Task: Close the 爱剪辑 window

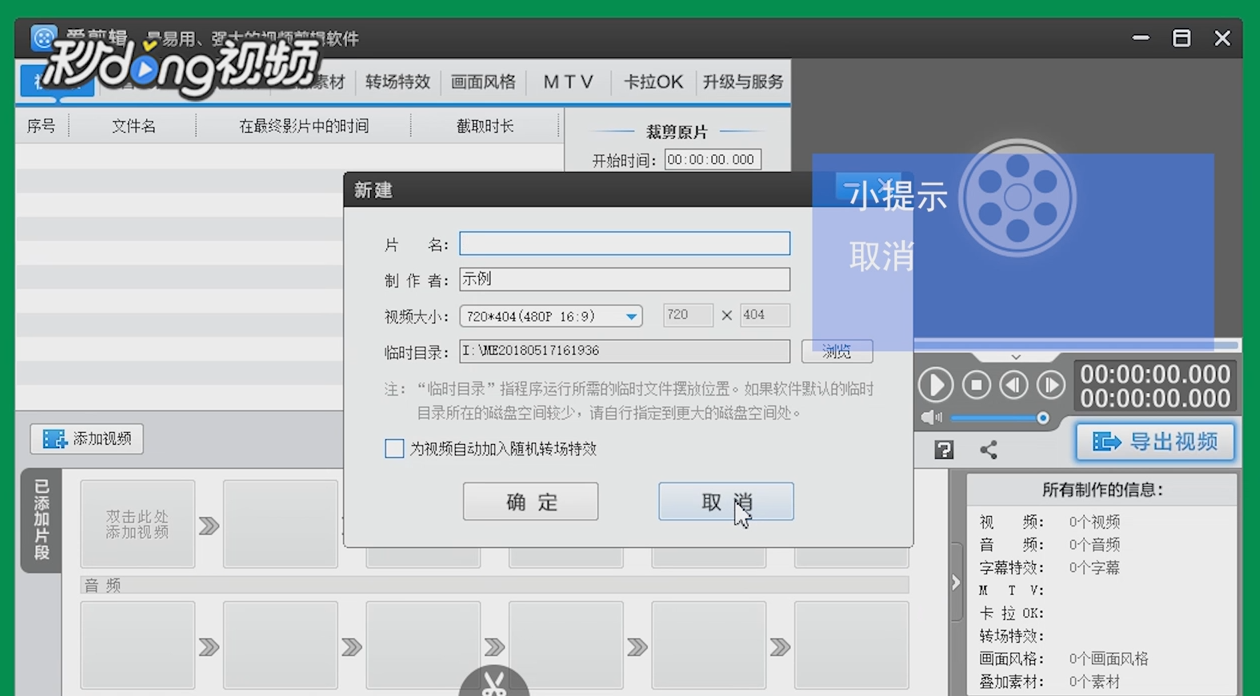Action: (1222, 39)
